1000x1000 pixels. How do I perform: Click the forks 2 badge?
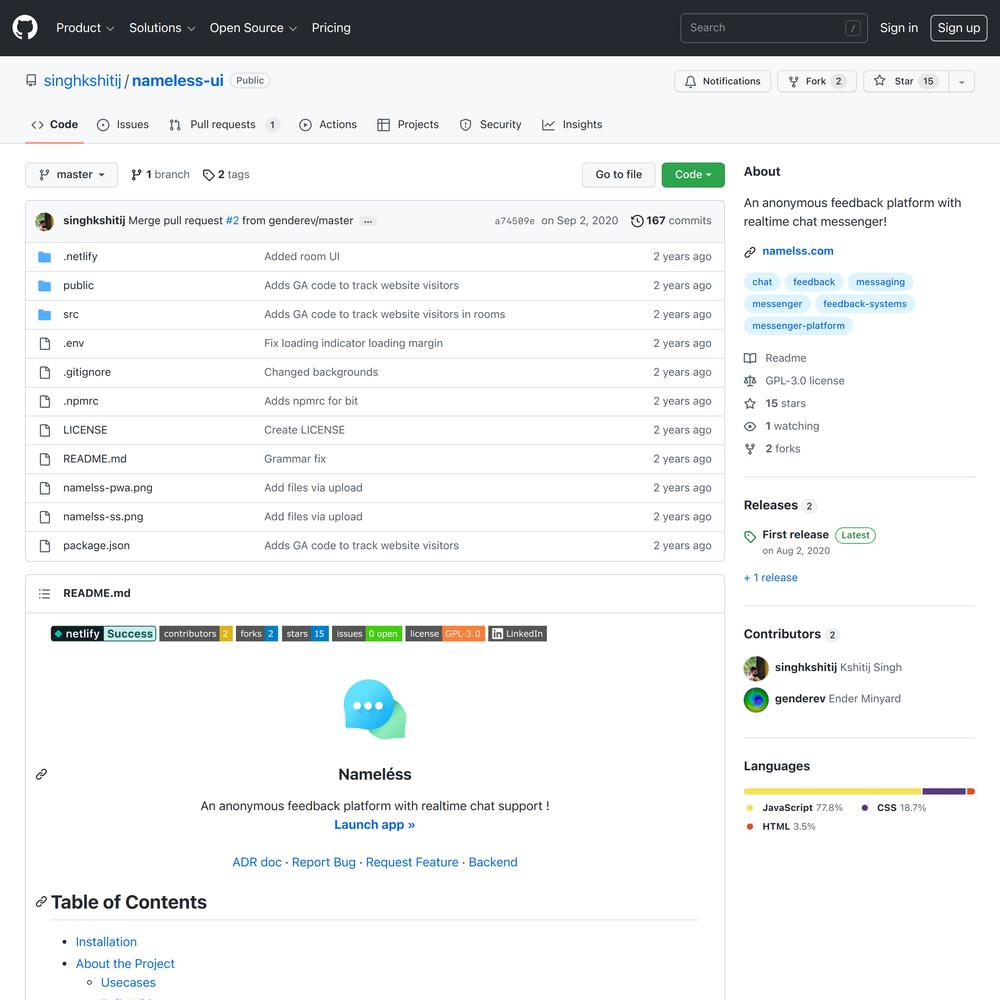[257, 633]
